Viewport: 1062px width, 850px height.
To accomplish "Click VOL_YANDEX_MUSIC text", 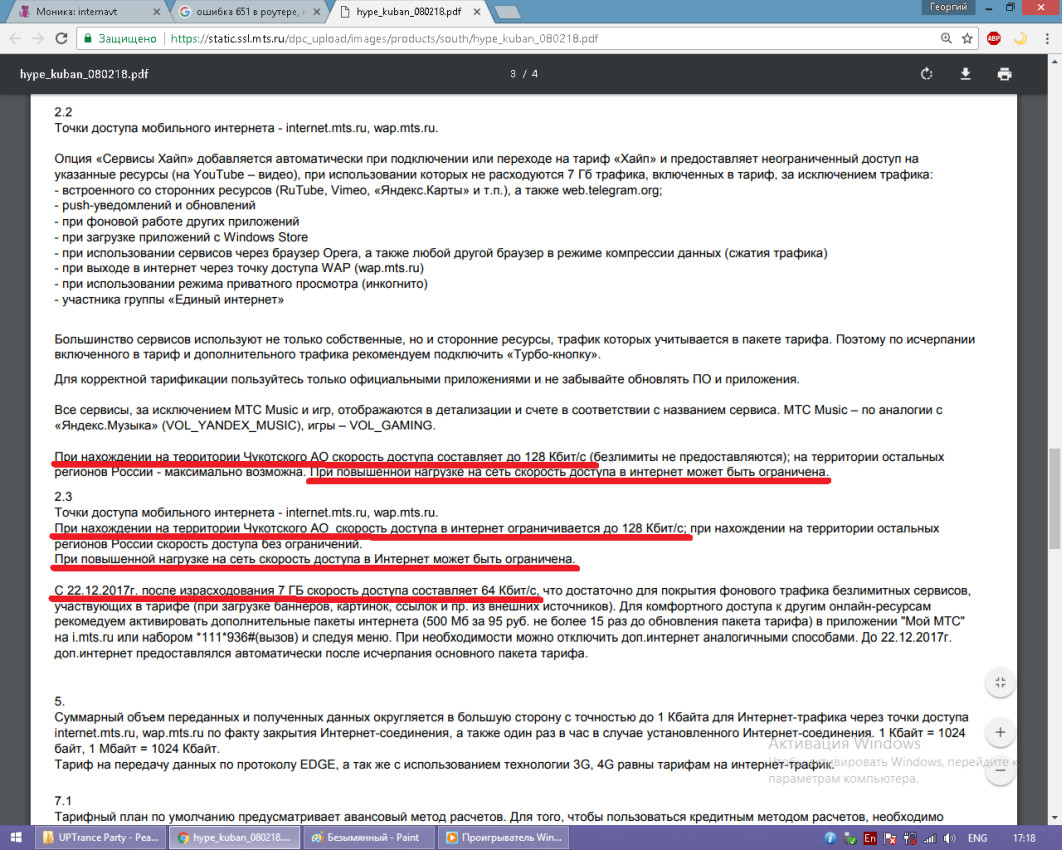I will coord(232,425).
